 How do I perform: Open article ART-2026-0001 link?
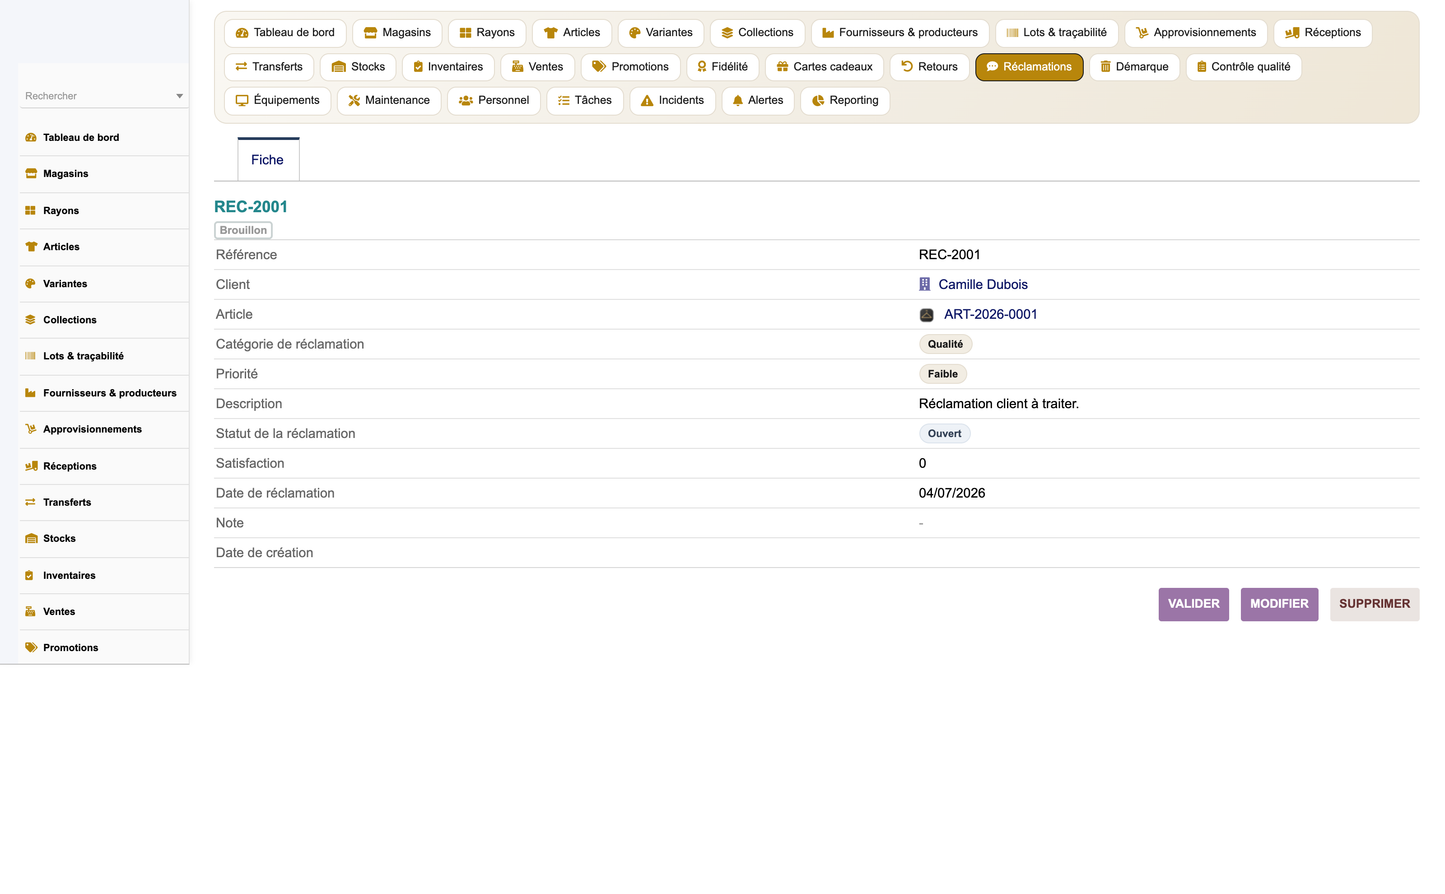tap(991, 315)
